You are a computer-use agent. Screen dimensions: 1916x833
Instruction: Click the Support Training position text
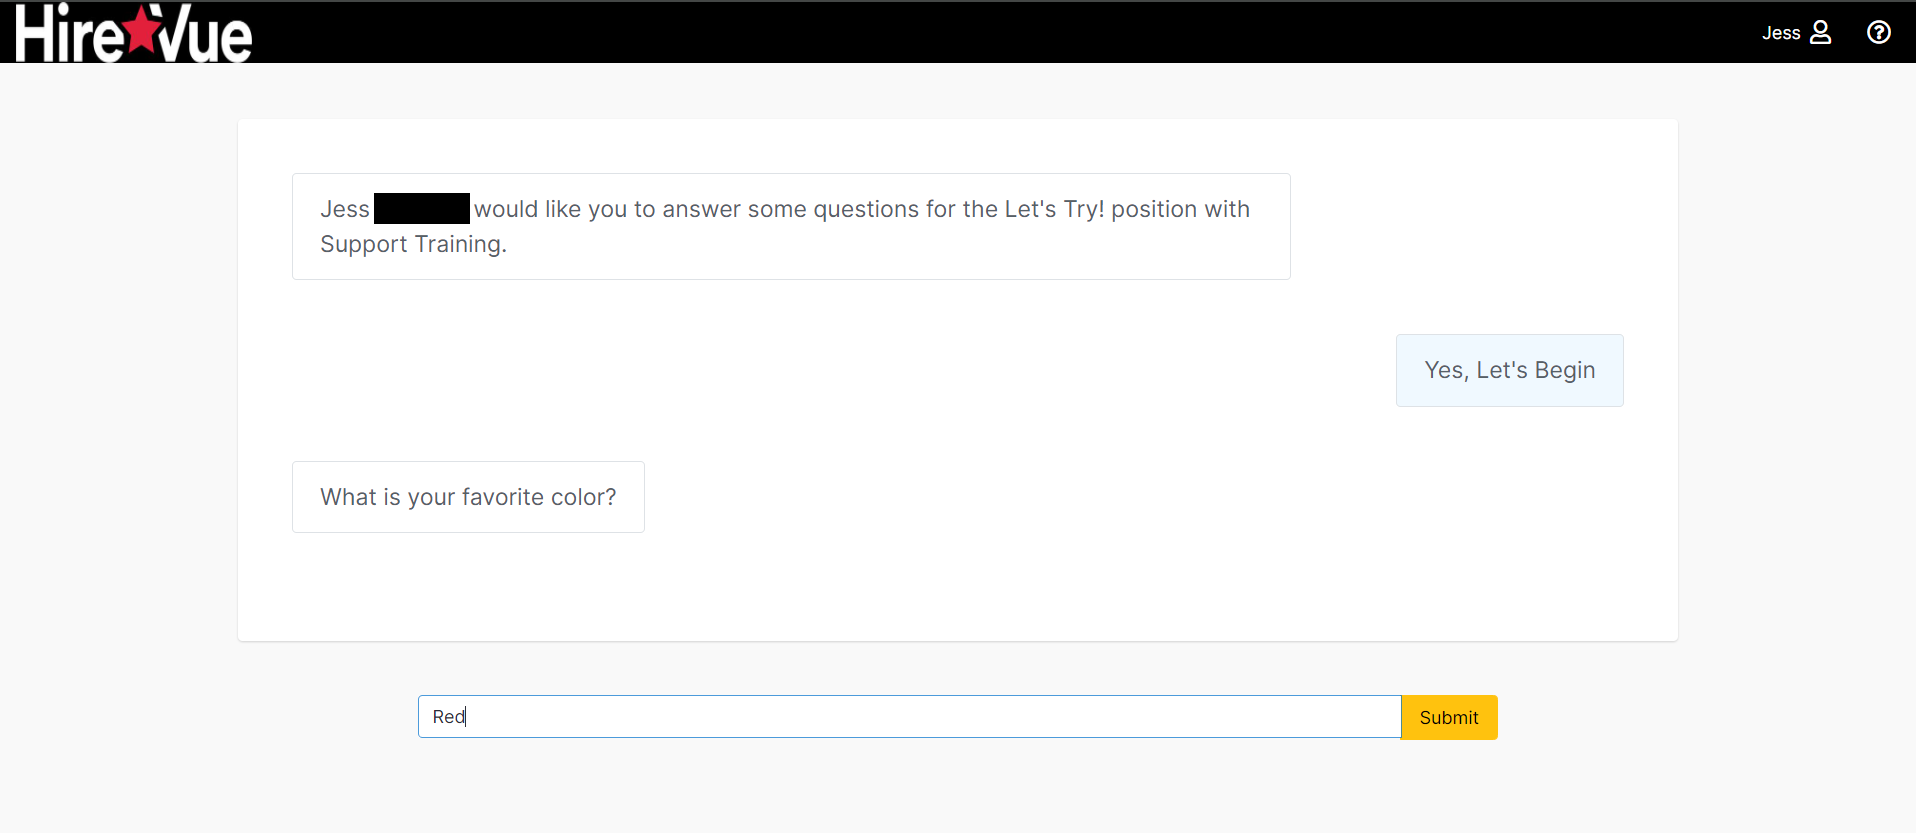coord(413,244)
